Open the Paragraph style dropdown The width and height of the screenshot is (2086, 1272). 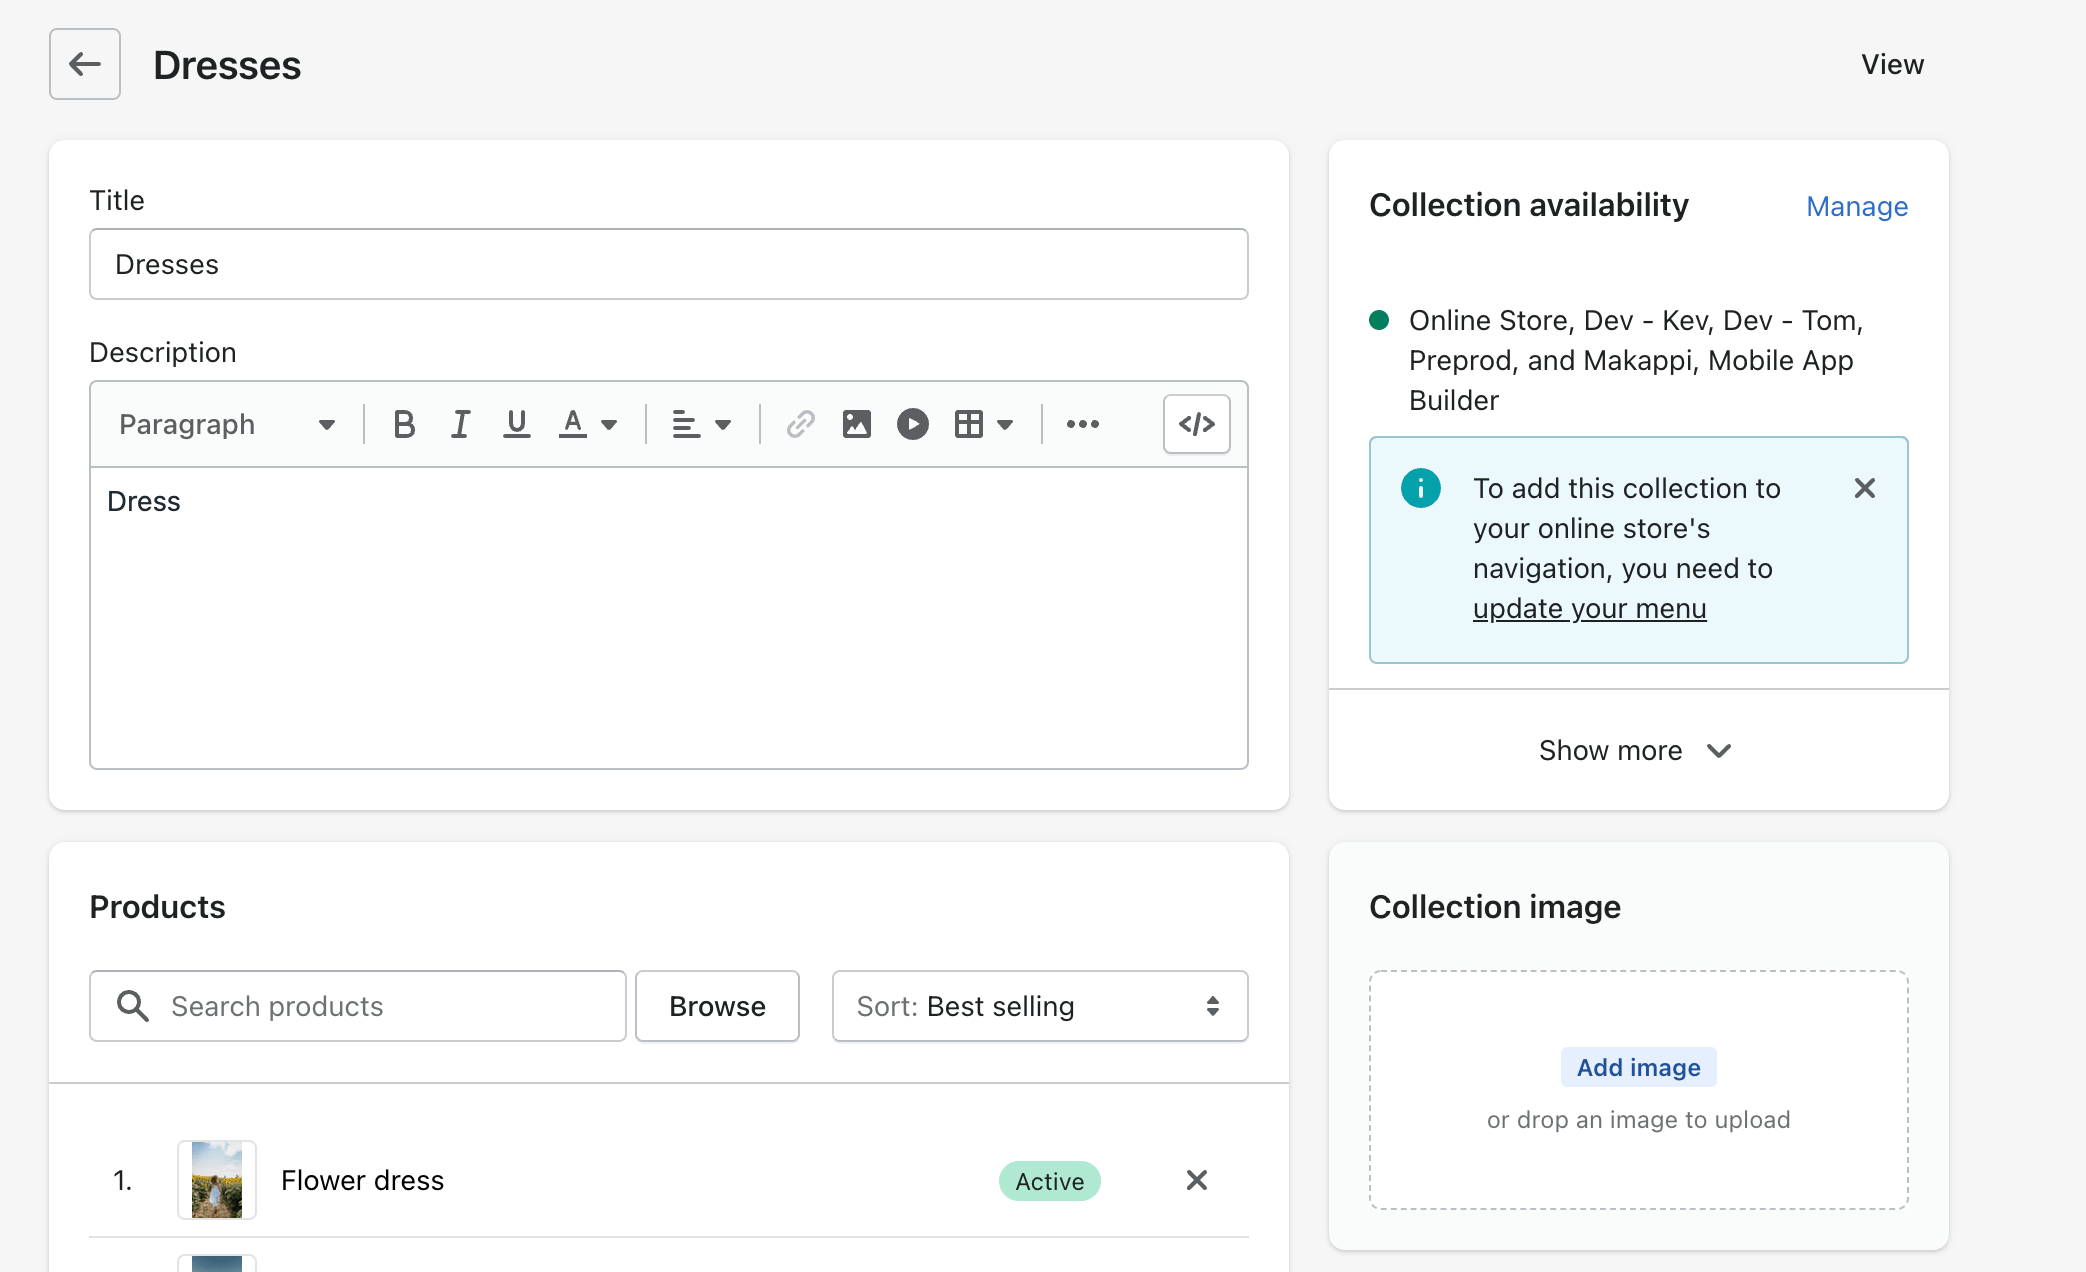coord(226,424)
